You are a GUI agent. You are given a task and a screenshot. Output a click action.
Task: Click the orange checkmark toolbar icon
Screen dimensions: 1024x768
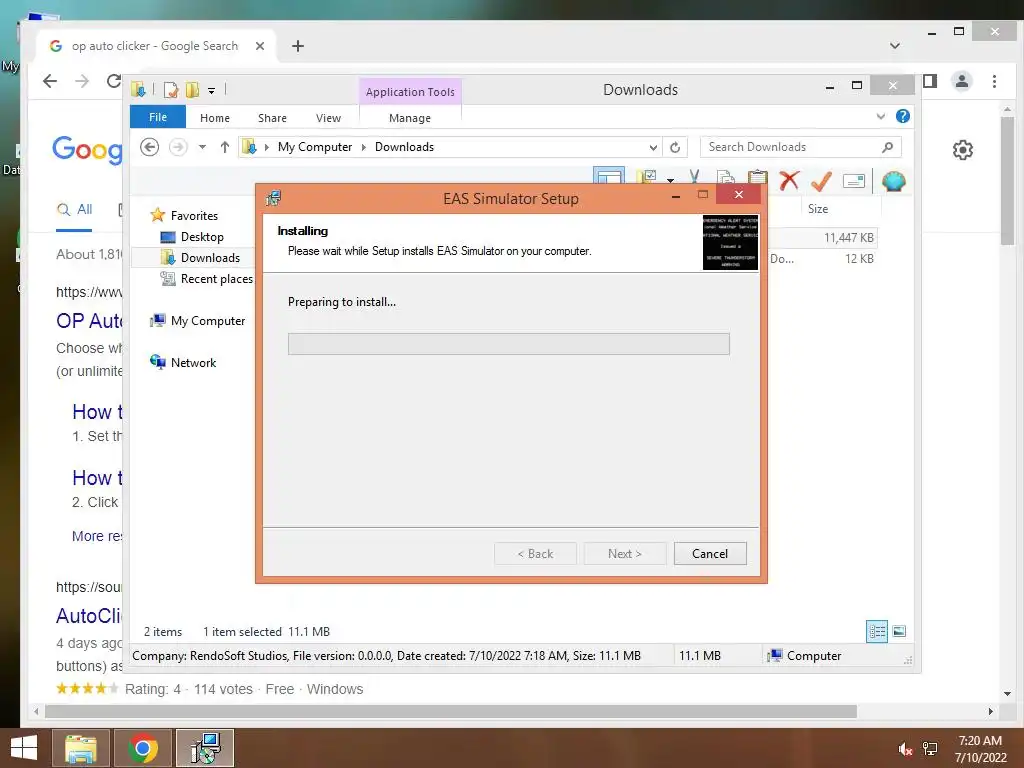point(822,180)
